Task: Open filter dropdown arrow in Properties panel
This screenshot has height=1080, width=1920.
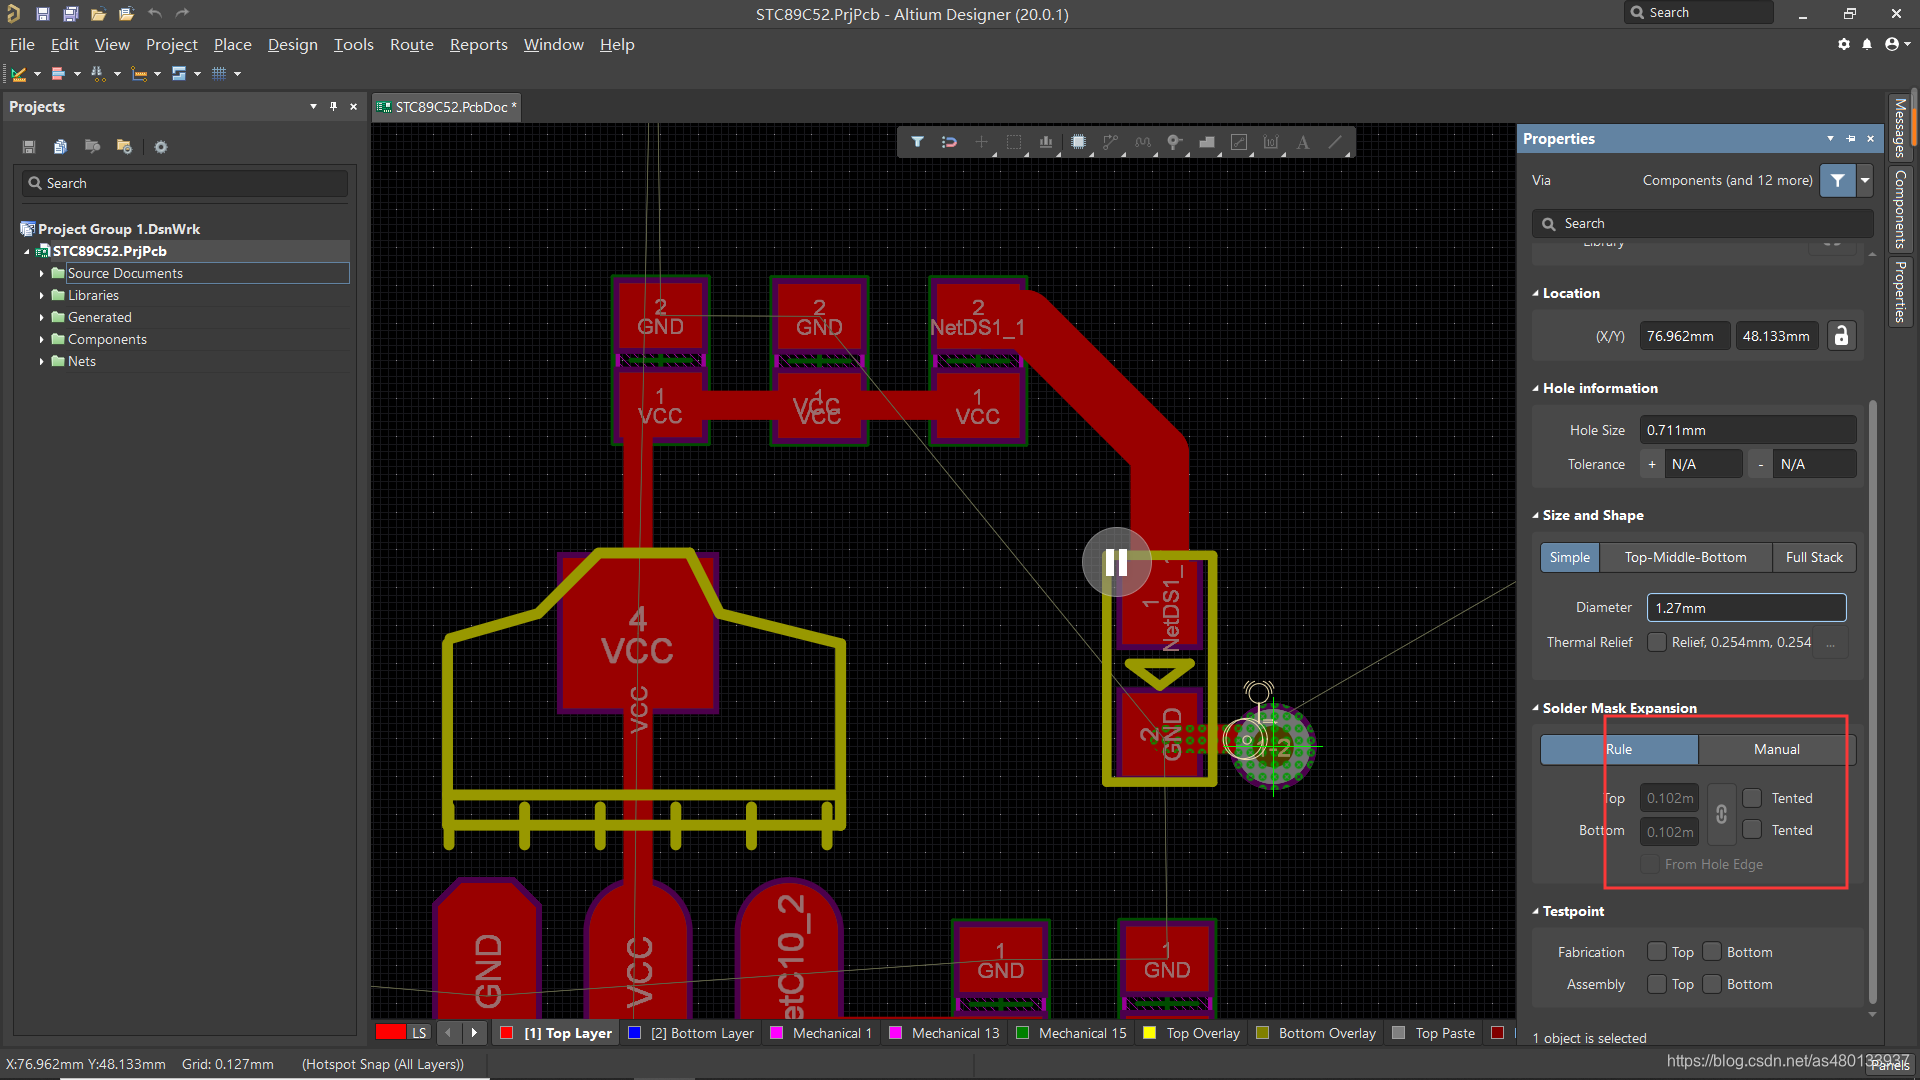Action: (x=1865, y=180)
